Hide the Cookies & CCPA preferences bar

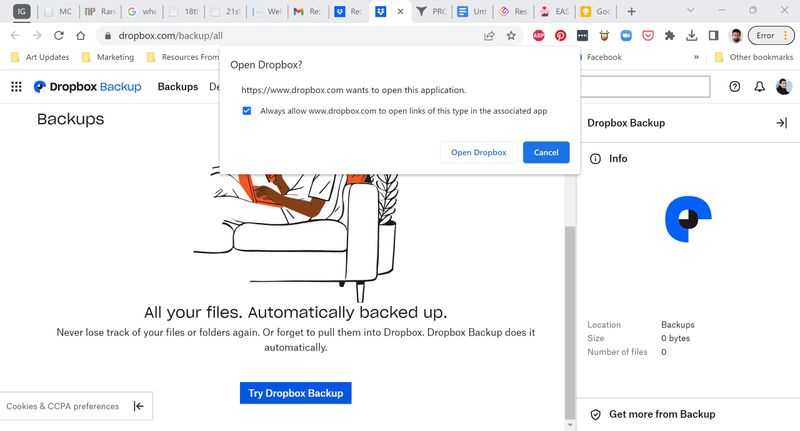pos(138,406)
